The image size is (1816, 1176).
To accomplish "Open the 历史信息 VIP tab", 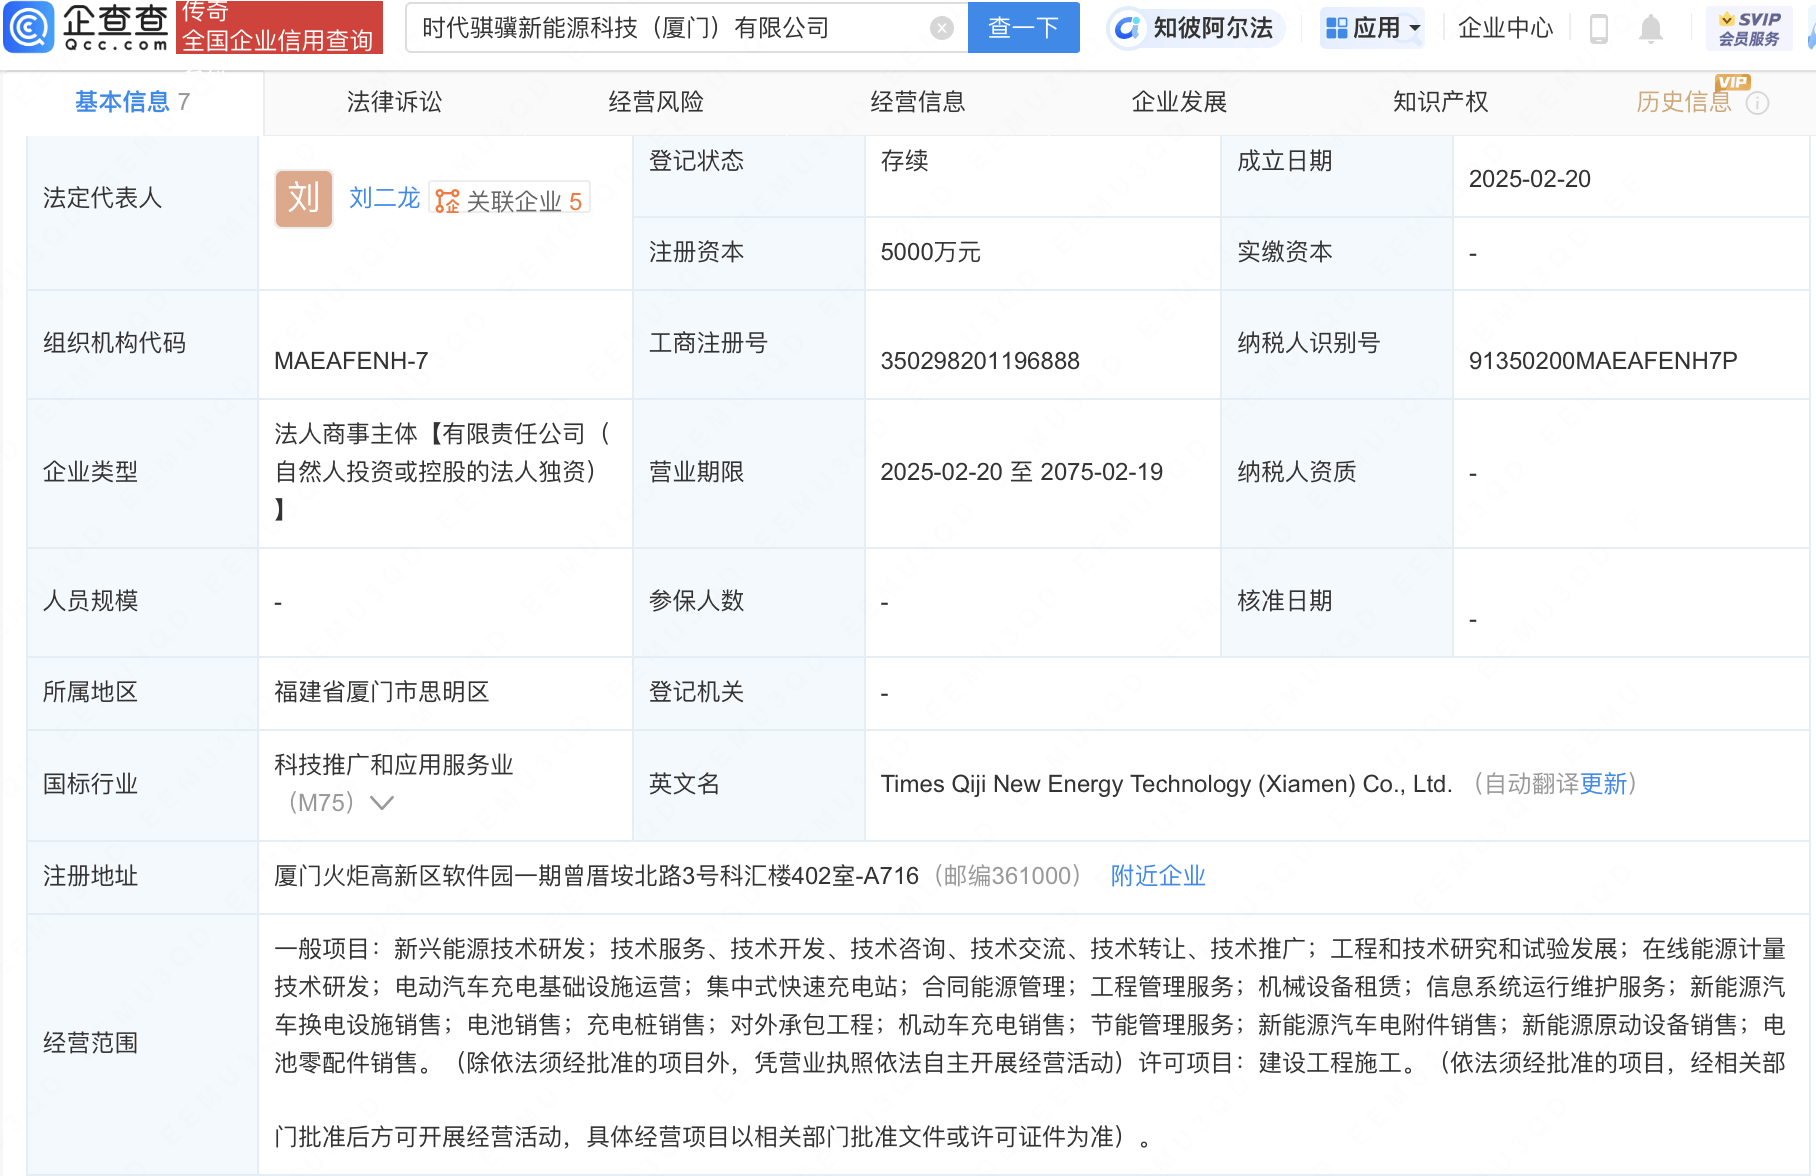I will (x=1684, y=102).
